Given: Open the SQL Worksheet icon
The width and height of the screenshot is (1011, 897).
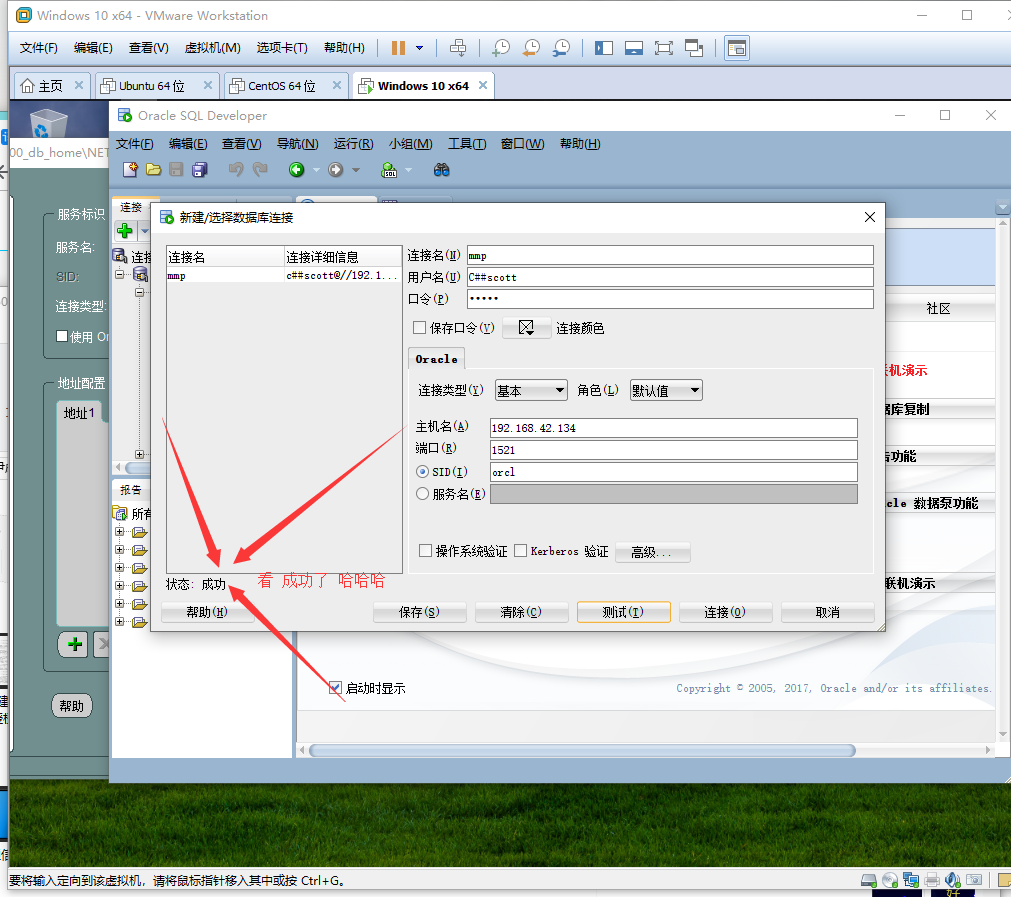Looking at the screenshot, I should pyautogui.click(x=389, y=170).
